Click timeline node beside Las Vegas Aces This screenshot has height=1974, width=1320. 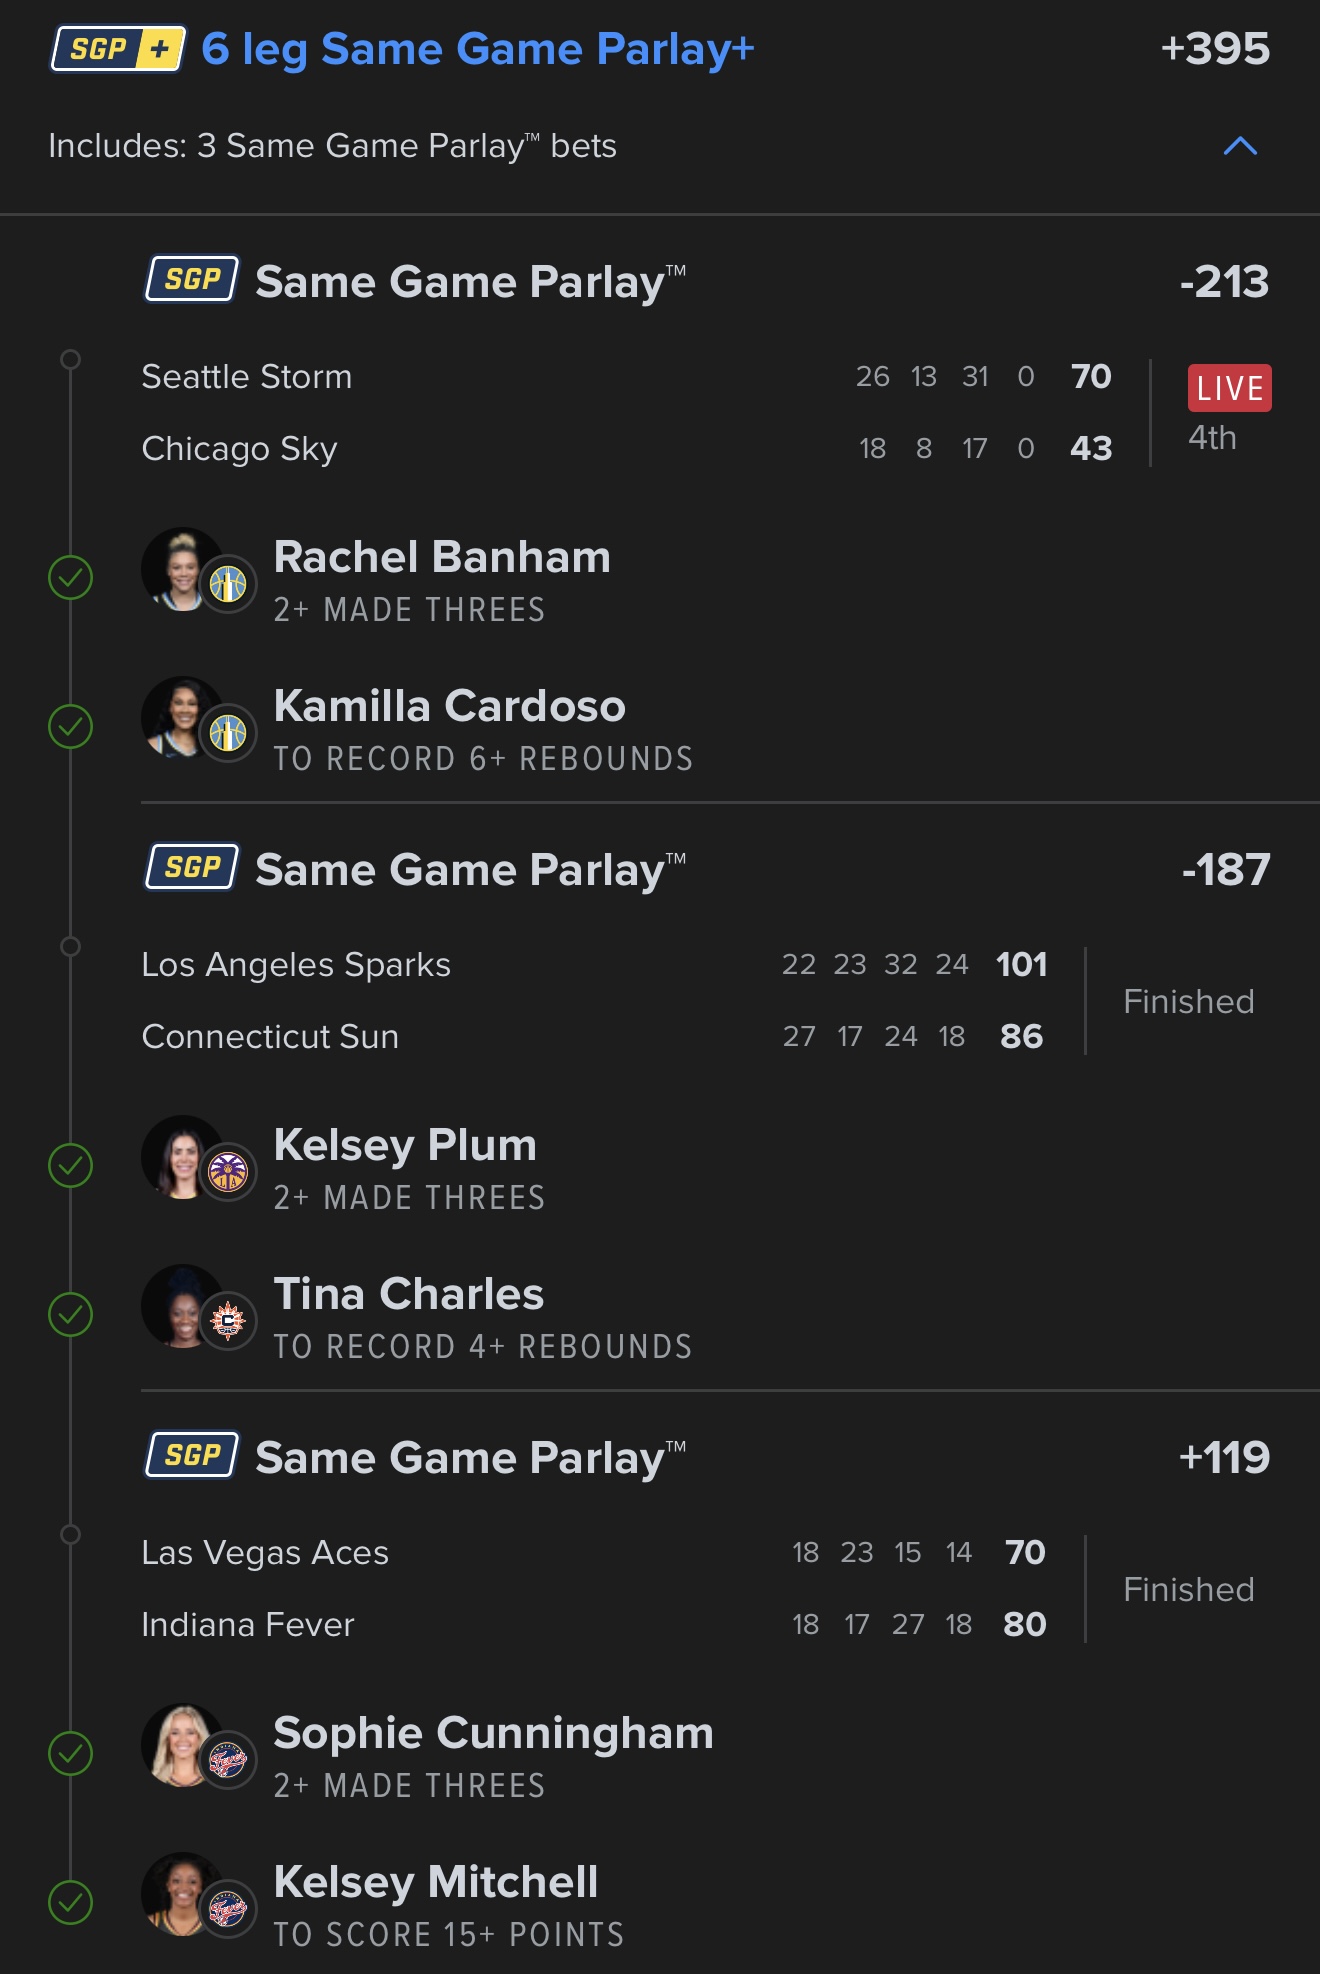click(70, 1534)
